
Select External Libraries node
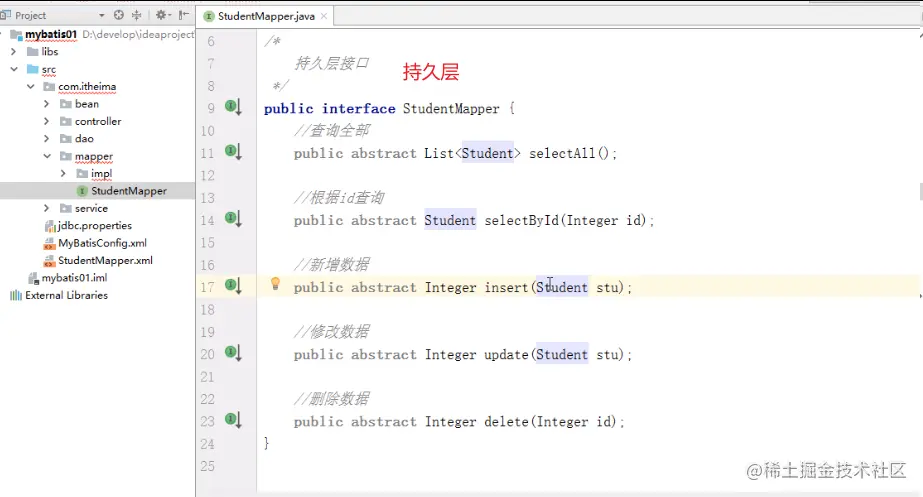[67, 295]
